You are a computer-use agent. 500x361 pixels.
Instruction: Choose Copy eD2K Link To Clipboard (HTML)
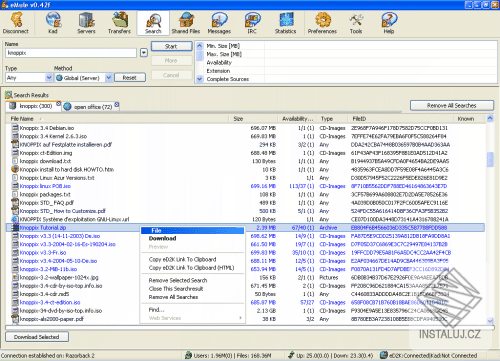tap(193, 268)
